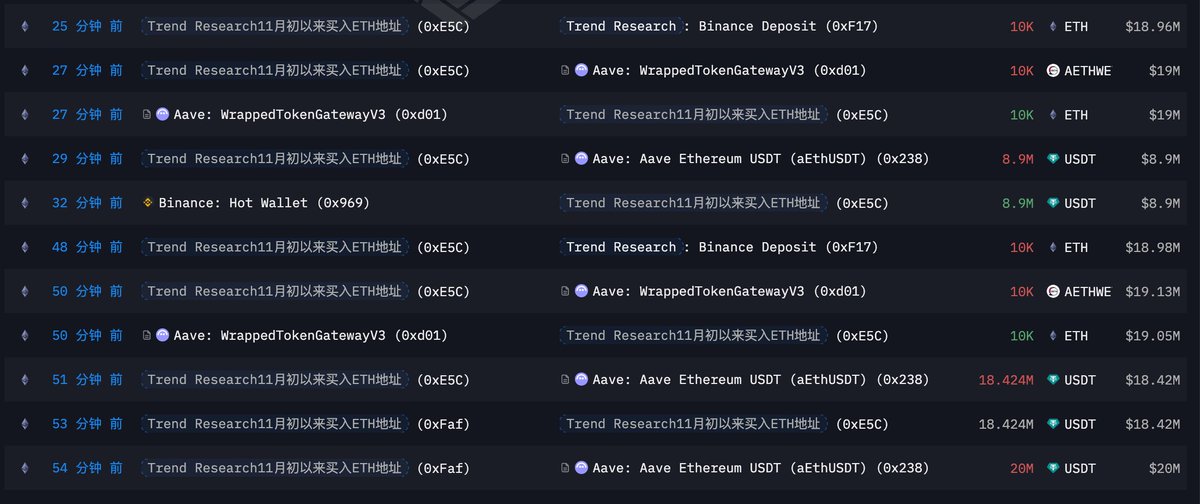Click the Aave ghost icon in the 51 分钟前 row
1200x504 pixels.
pyautogui.click(x=581, y=380)
